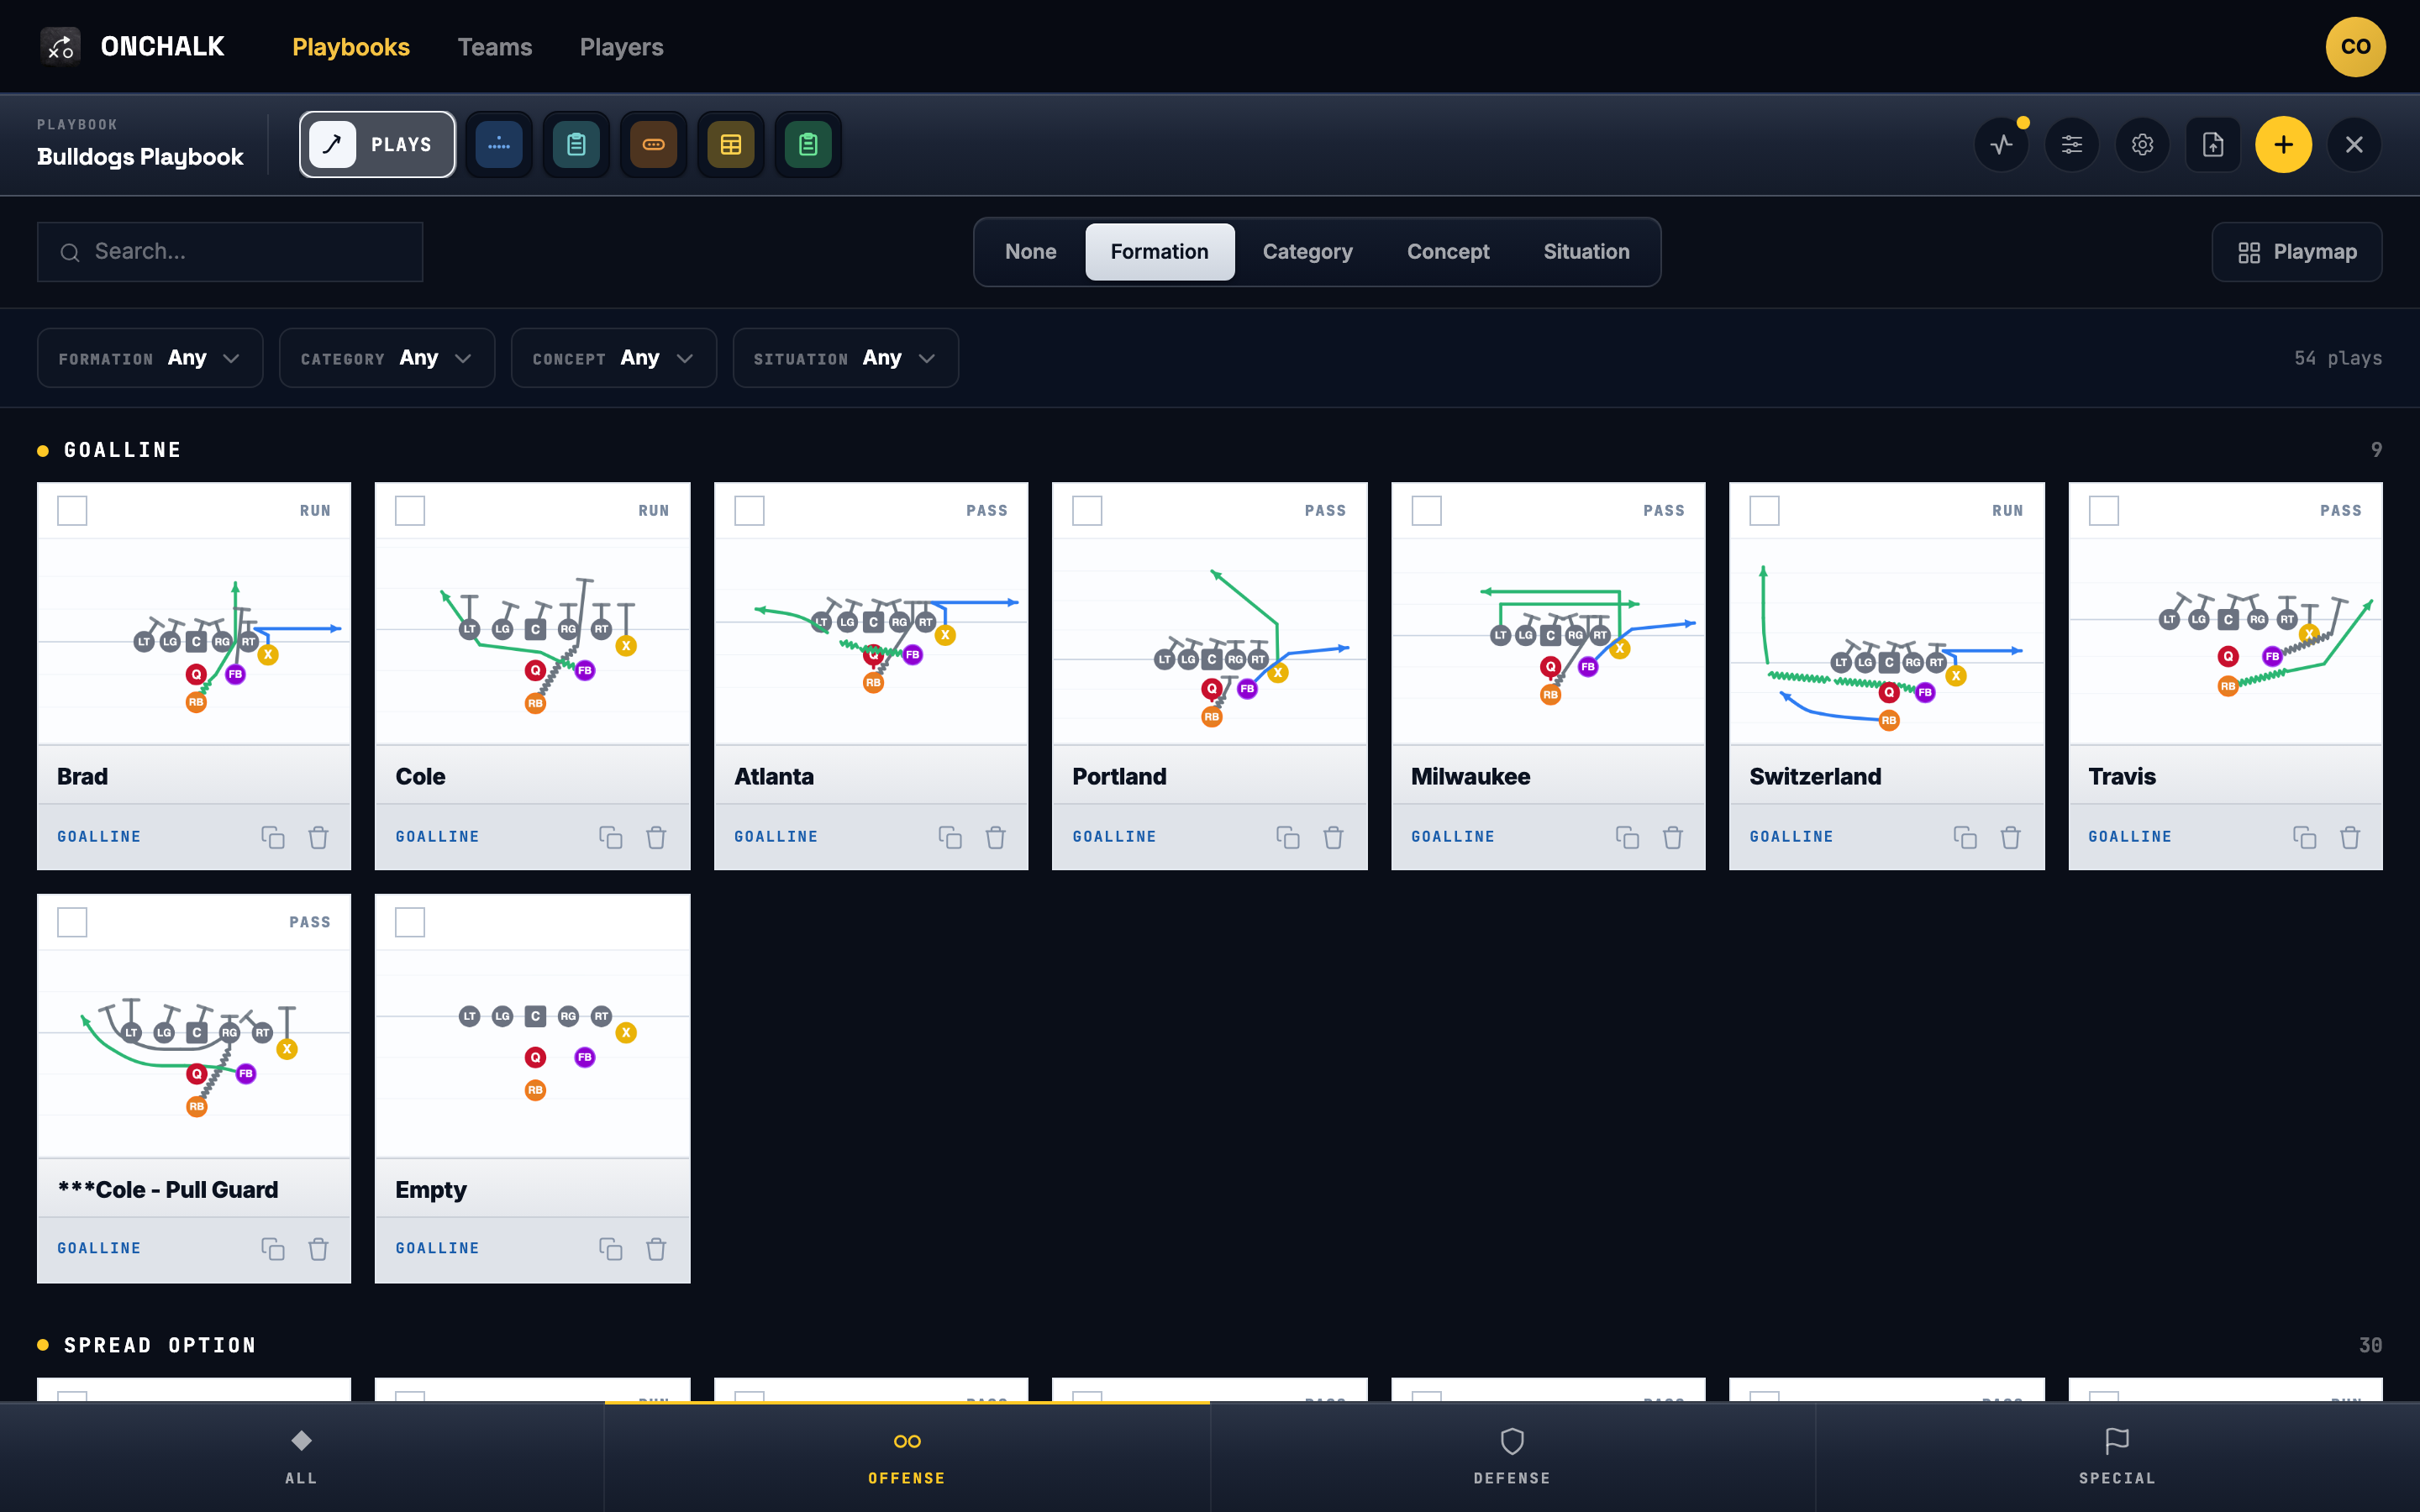Open the yellow table grid icon
2420x1512 pixels.
[731, 145]
